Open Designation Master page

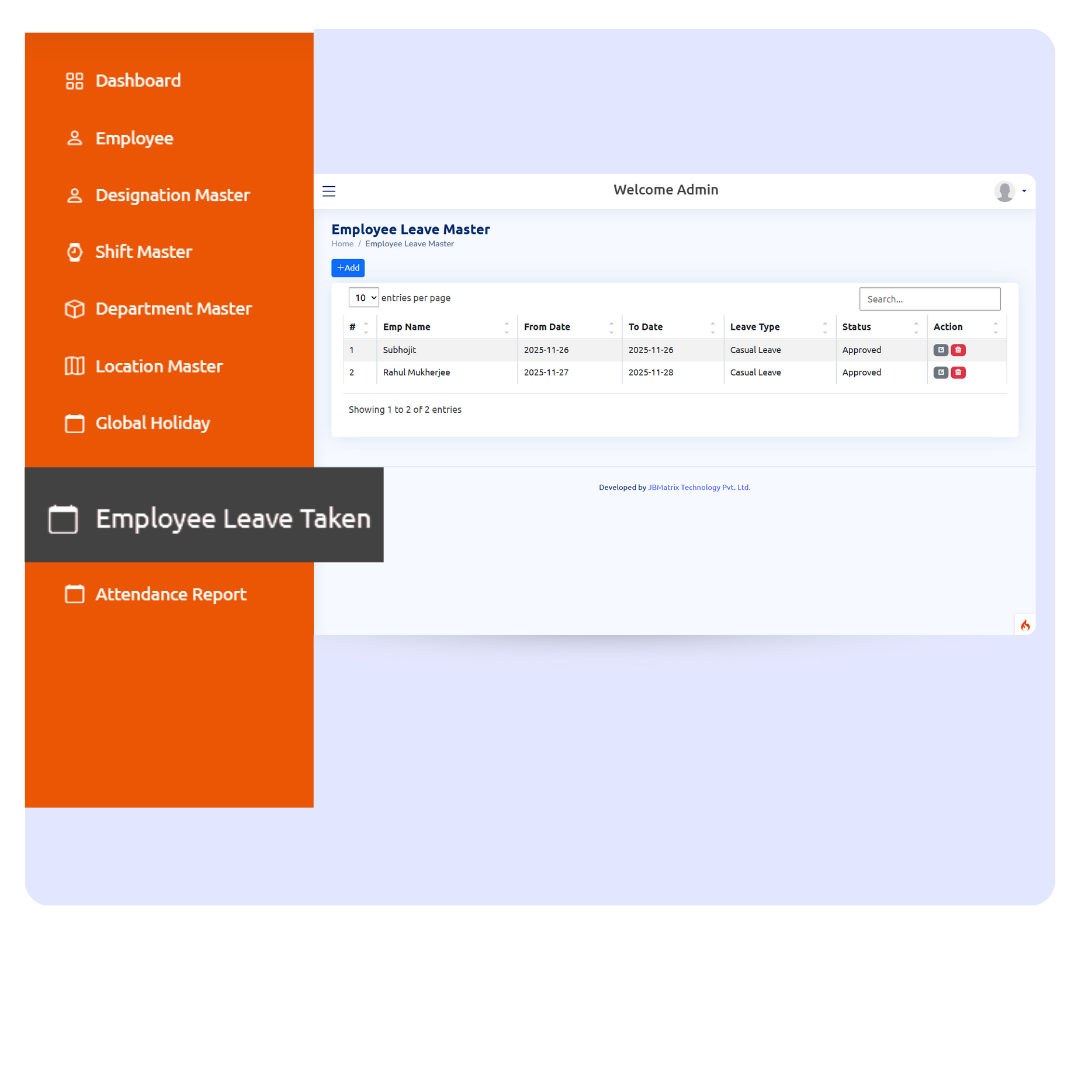coord(172,195)
